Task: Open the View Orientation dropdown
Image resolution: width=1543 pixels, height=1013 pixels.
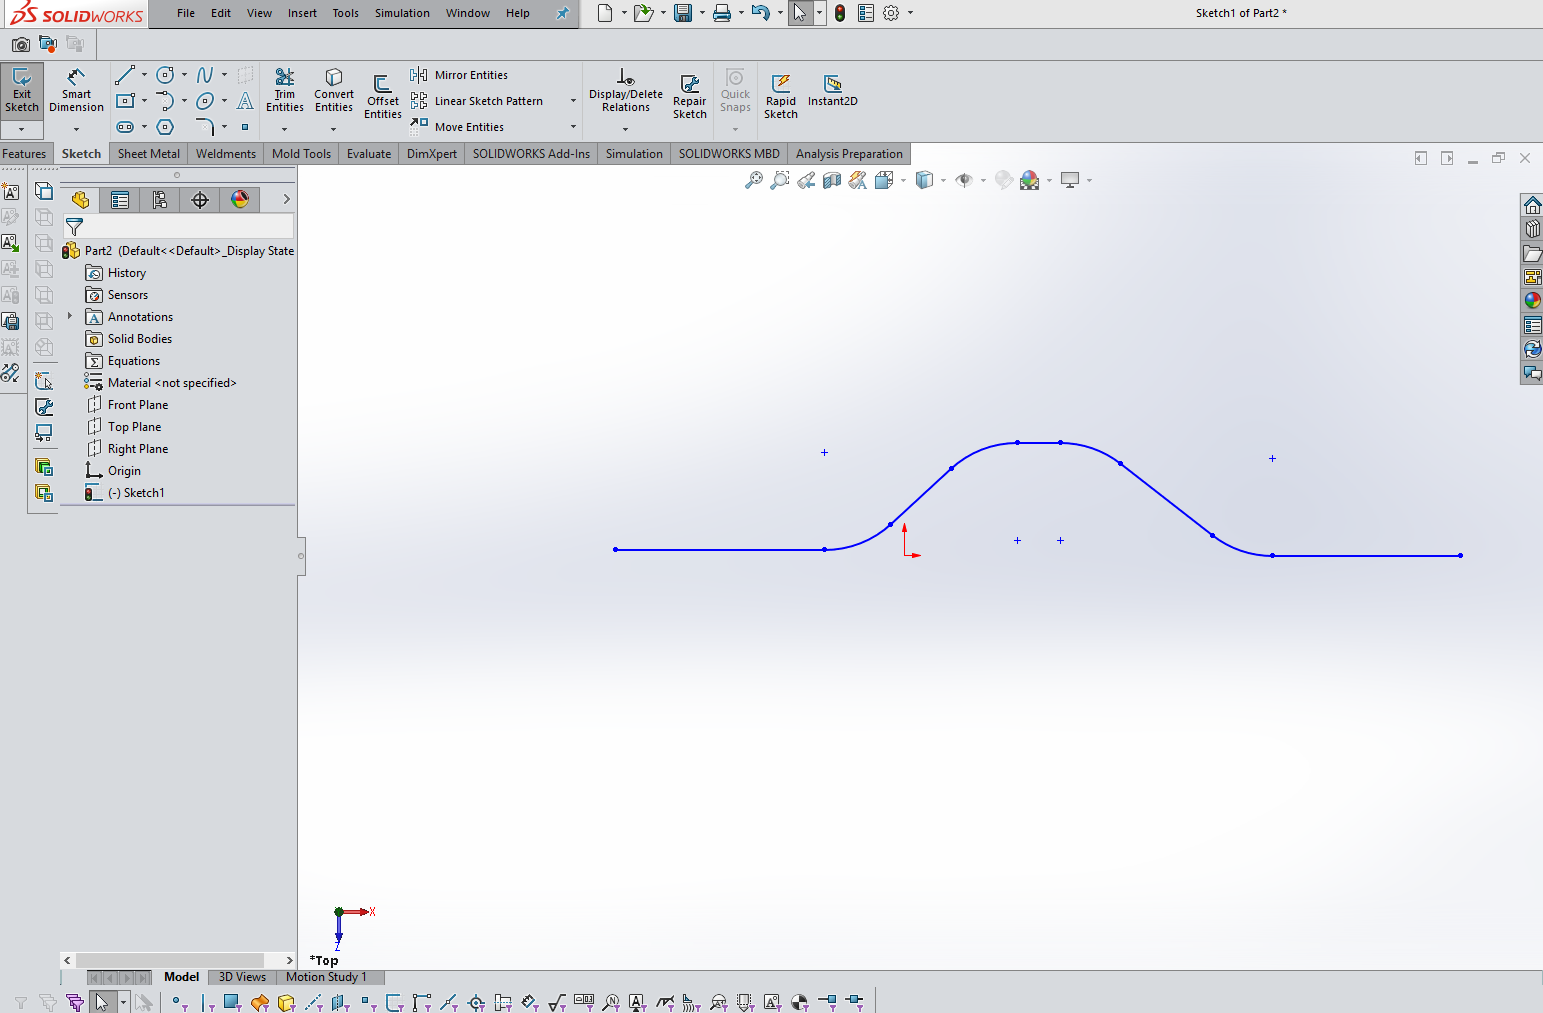Action: 944,180
